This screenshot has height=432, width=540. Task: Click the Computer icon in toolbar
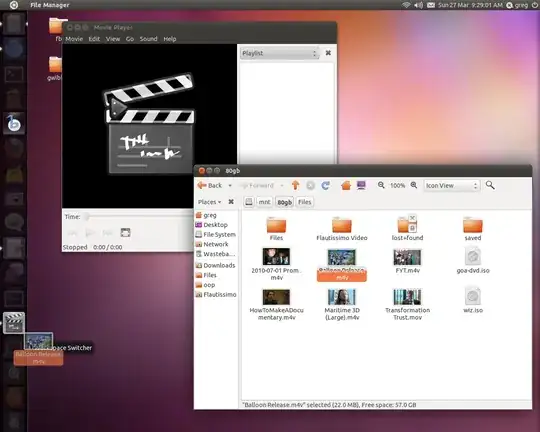pos(361,185)
